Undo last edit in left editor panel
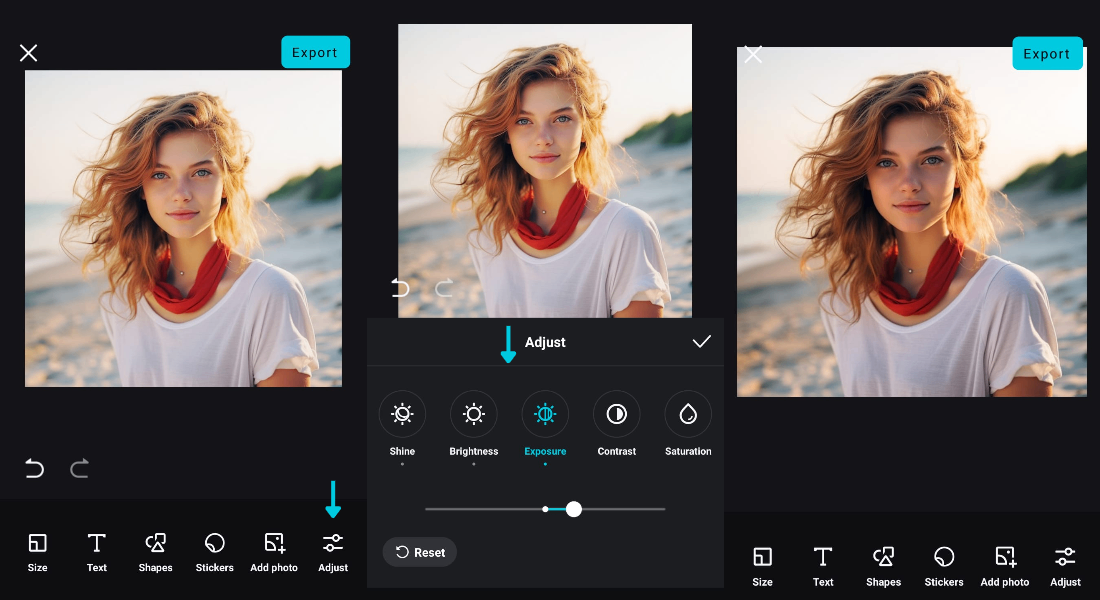The image size is (1100, 600). click(x=34, y=468)
